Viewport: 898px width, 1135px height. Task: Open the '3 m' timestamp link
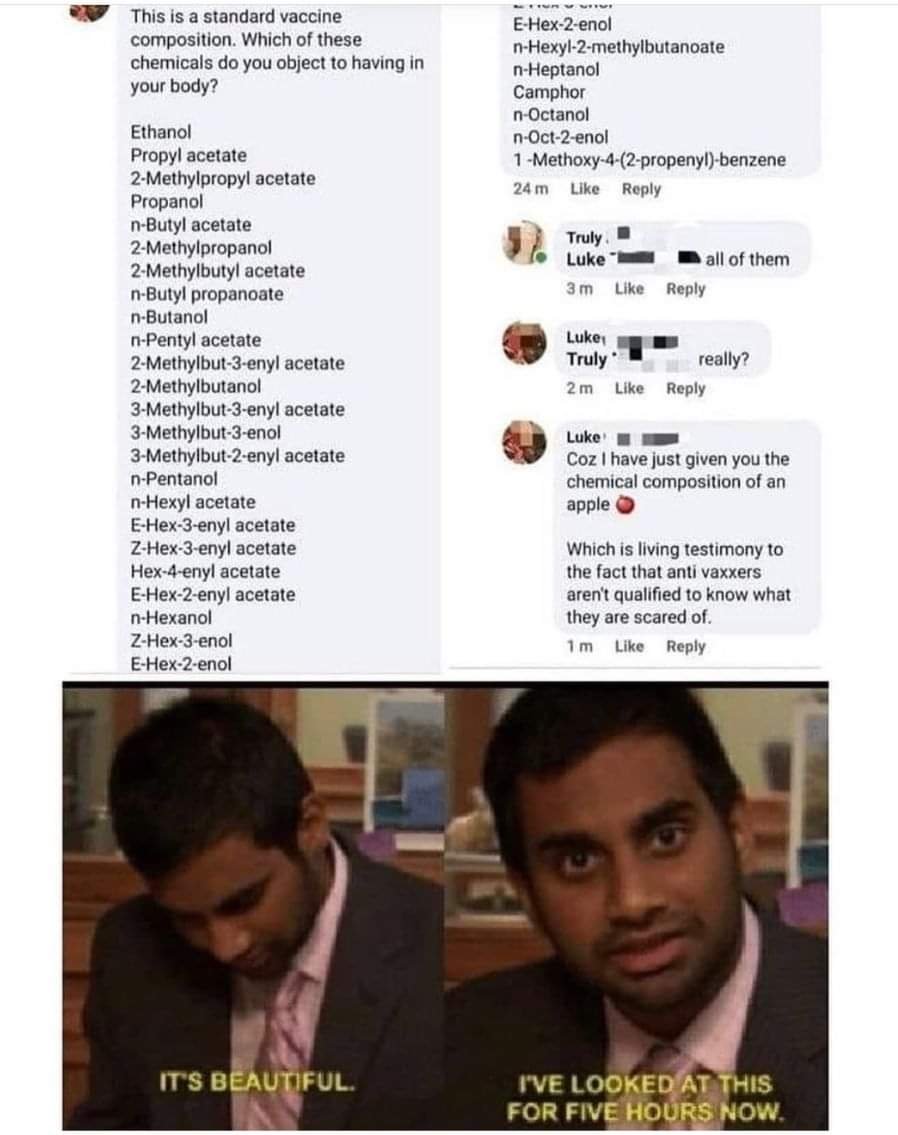point(579,289)
